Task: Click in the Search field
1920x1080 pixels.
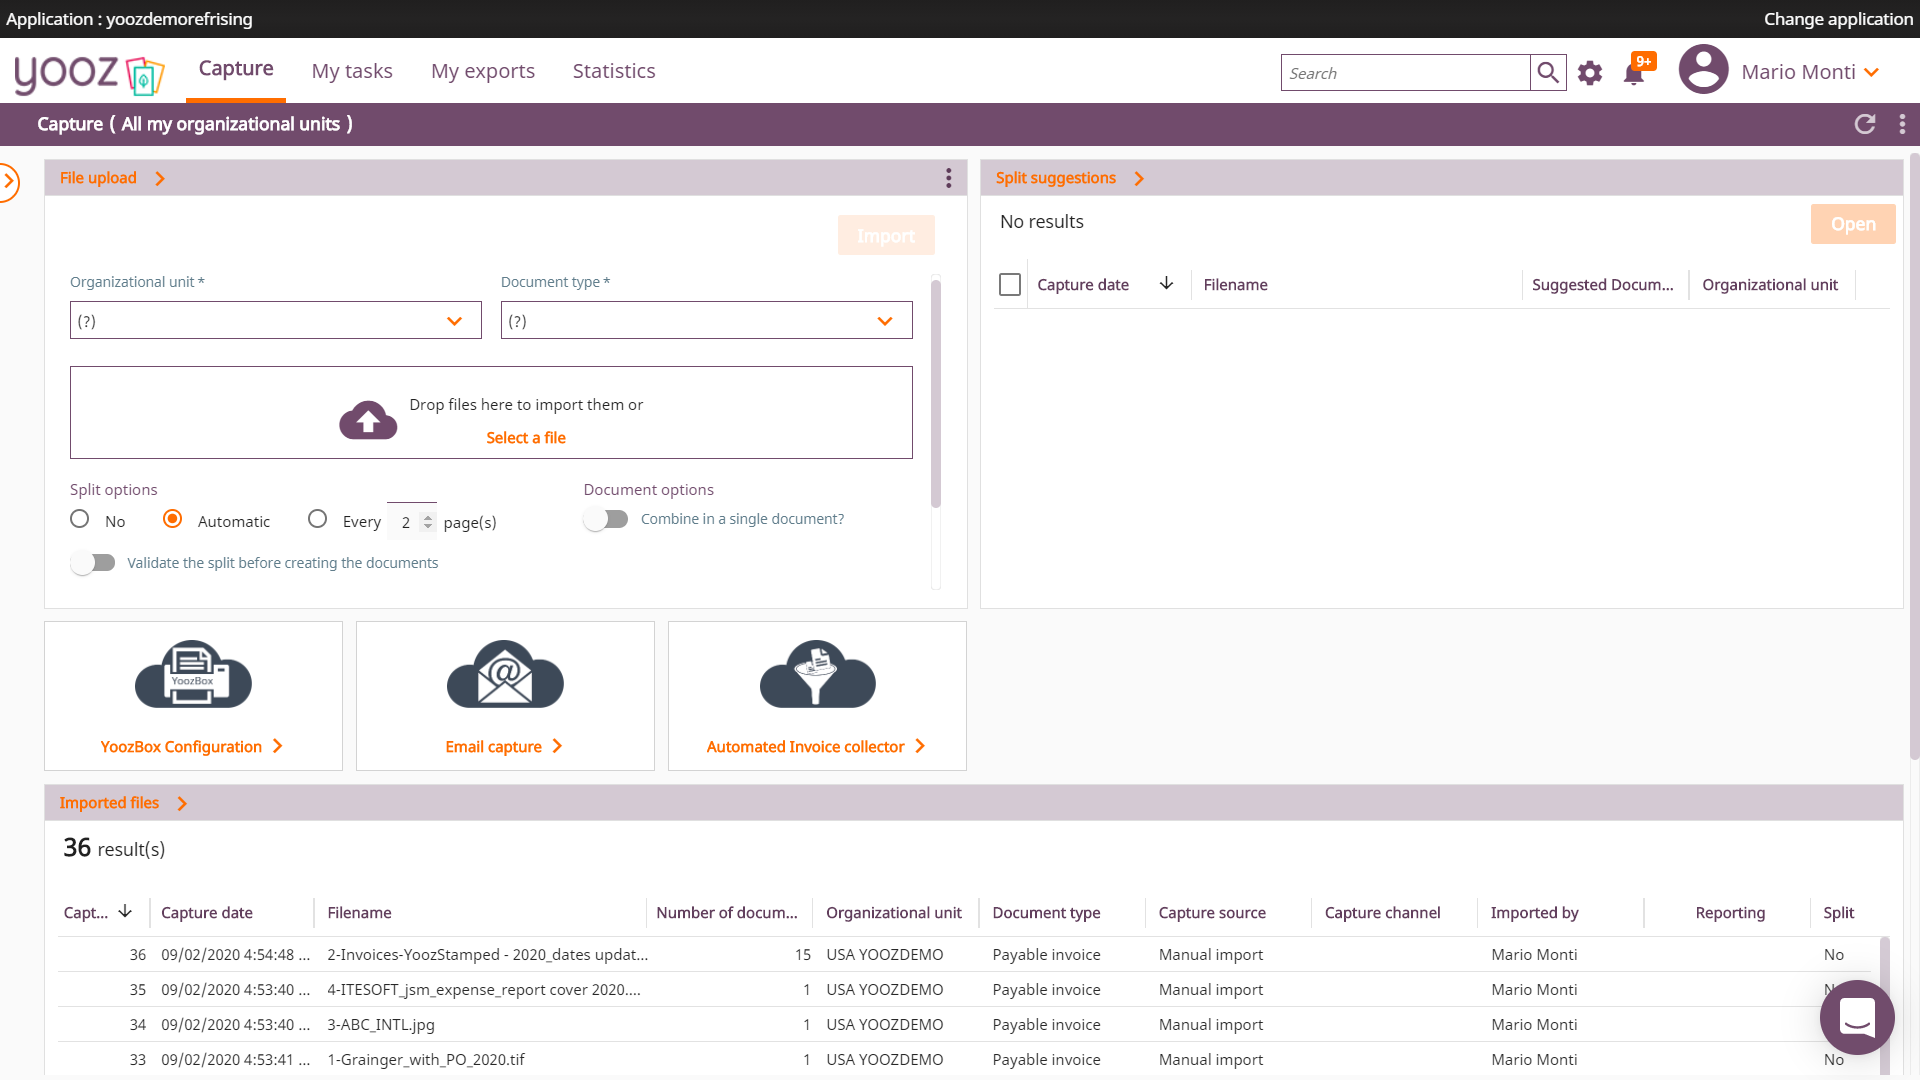Action: click(x=1405, y=73)
